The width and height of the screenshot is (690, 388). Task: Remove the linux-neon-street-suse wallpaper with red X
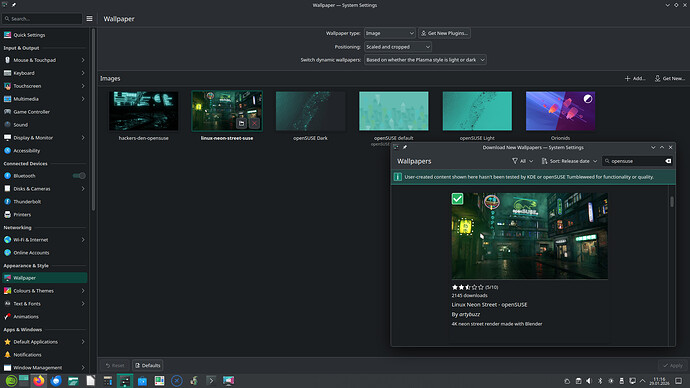pyautogui.click(x=254, y=124)
